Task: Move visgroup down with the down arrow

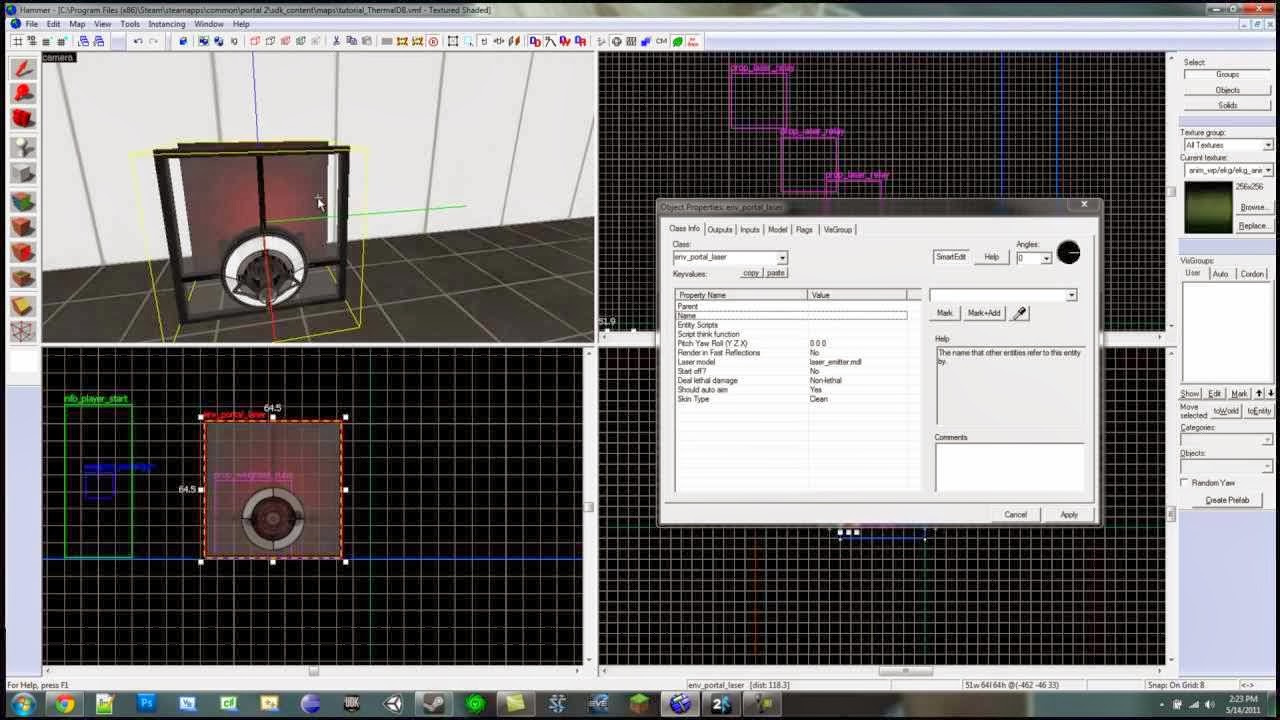Action: click(x=1269, y=393)
